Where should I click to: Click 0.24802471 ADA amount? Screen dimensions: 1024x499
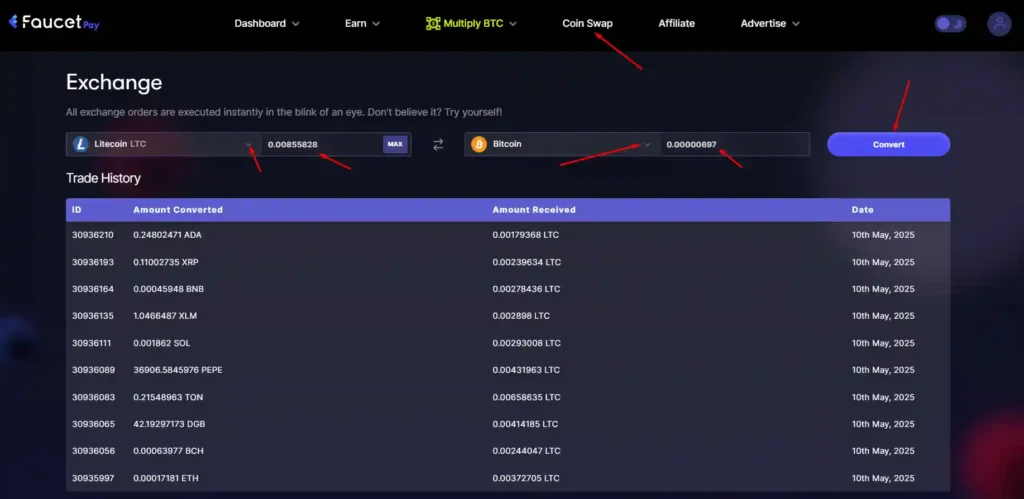(x=167, y=235)
